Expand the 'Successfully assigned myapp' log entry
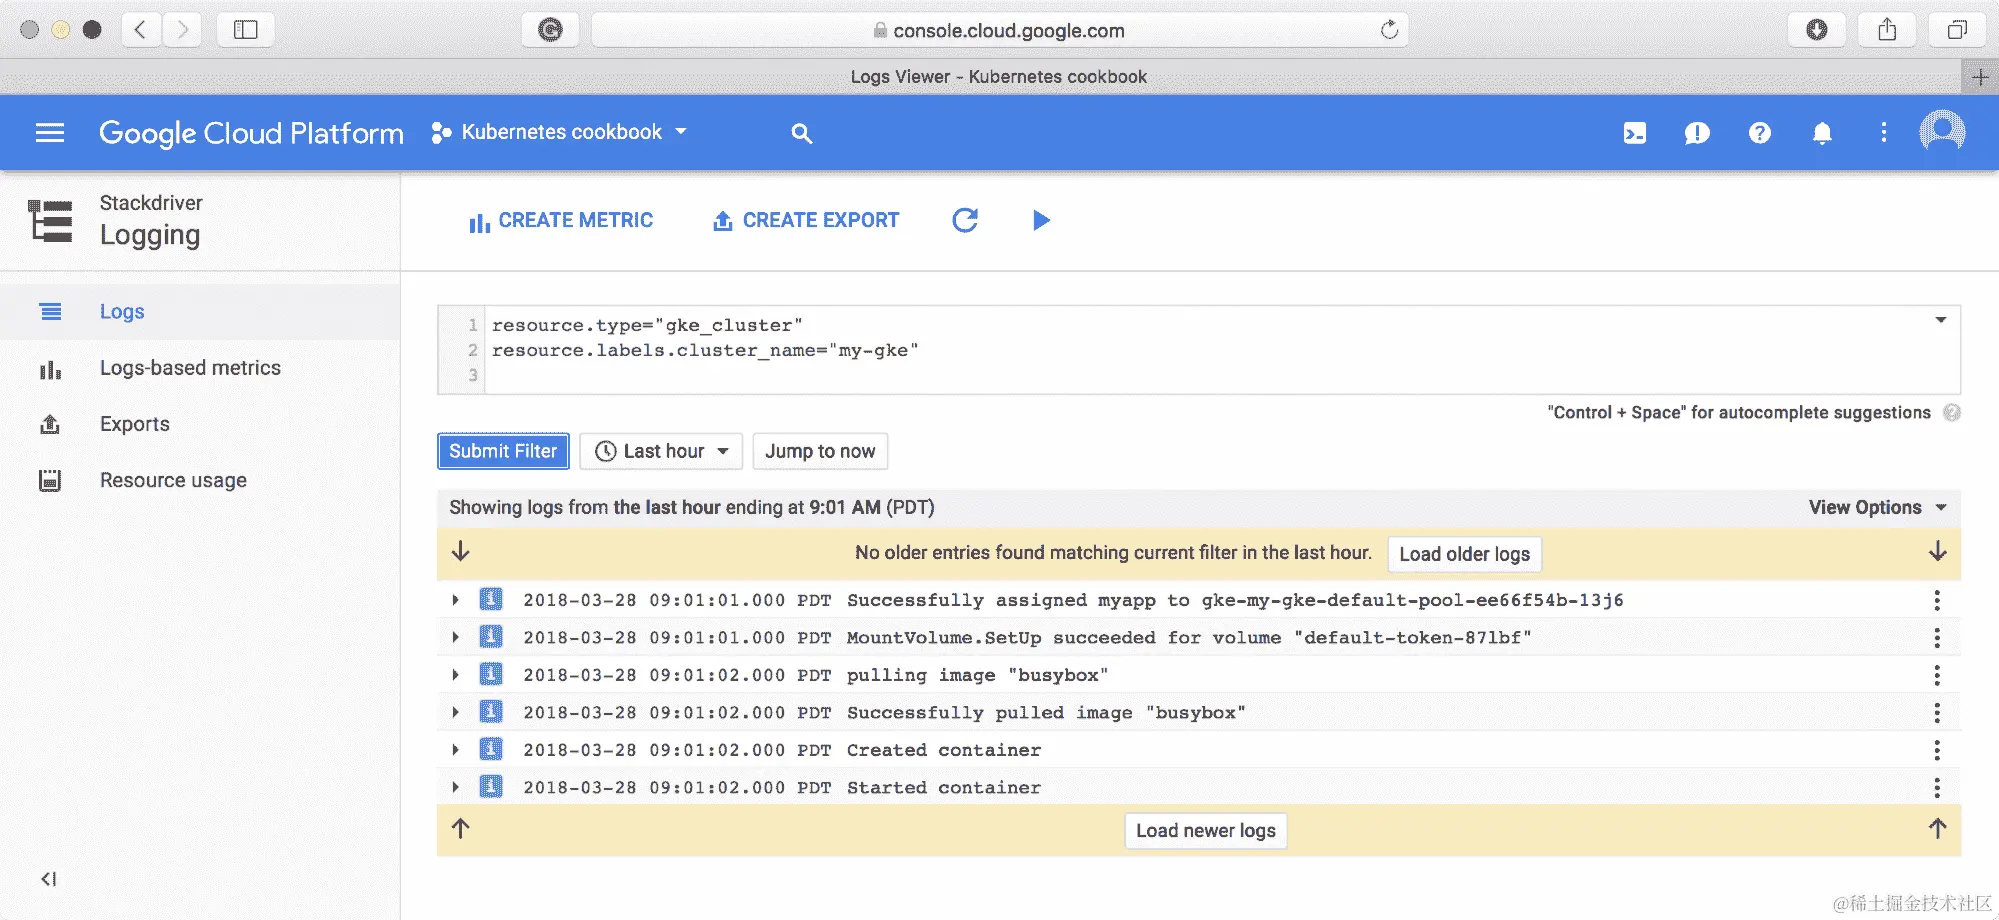 coord(456,600)
